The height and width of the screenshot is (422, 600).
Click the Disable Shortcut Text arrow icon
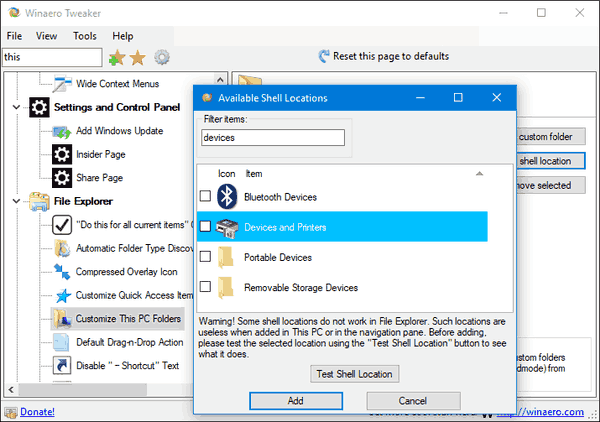(x=62, y=365)
